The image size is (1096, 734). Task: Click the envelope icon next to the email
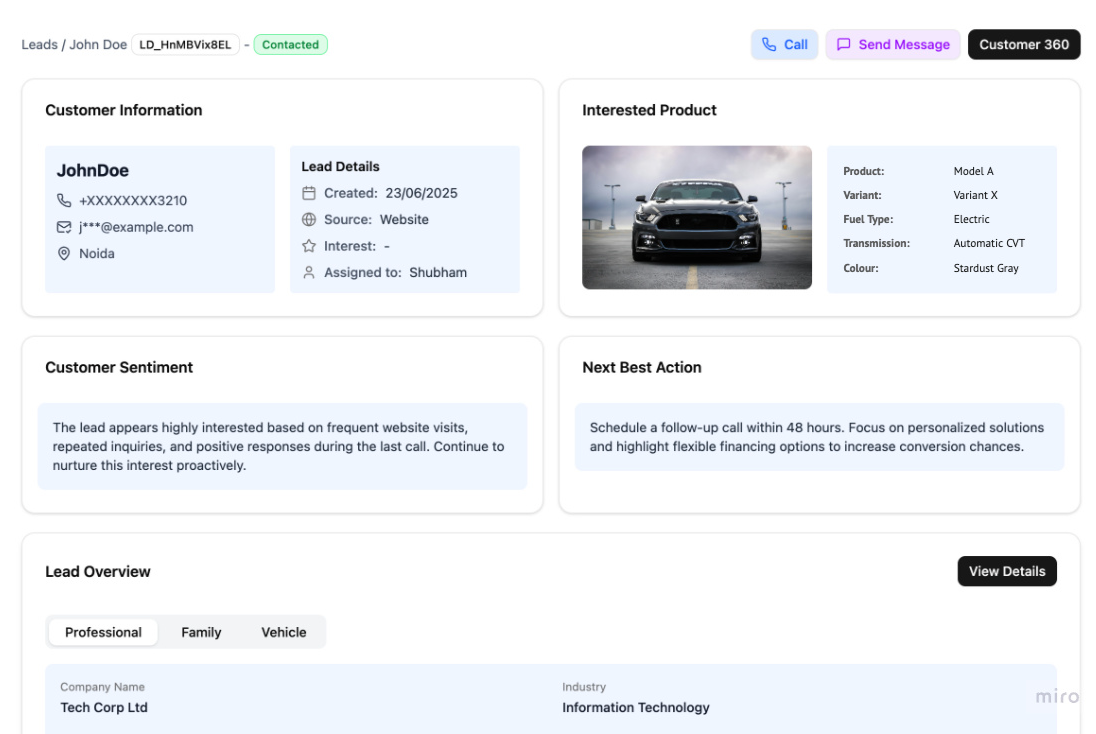[x=64, y=227]
